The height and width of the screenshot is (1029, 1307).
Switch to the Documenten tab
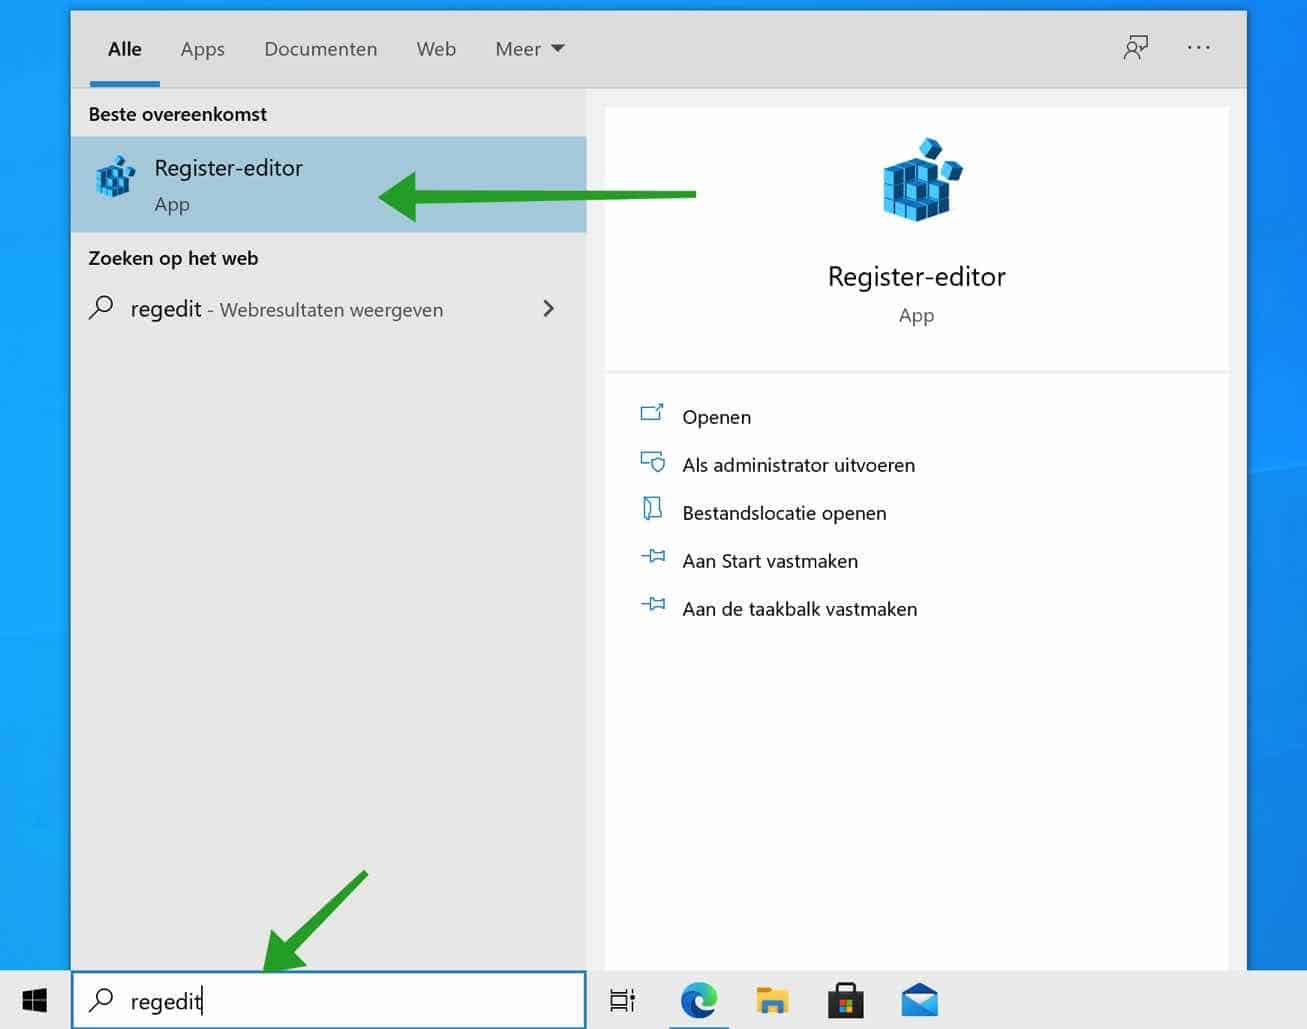click(320, 48)
